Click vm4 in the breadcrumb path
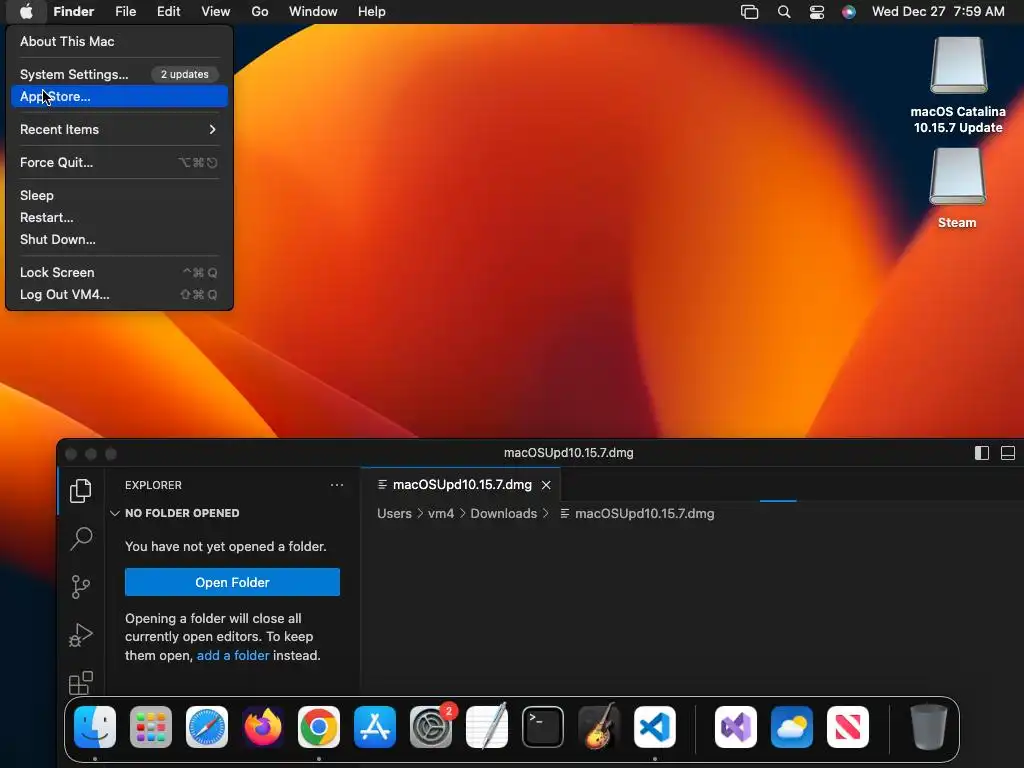 [441, 513]
